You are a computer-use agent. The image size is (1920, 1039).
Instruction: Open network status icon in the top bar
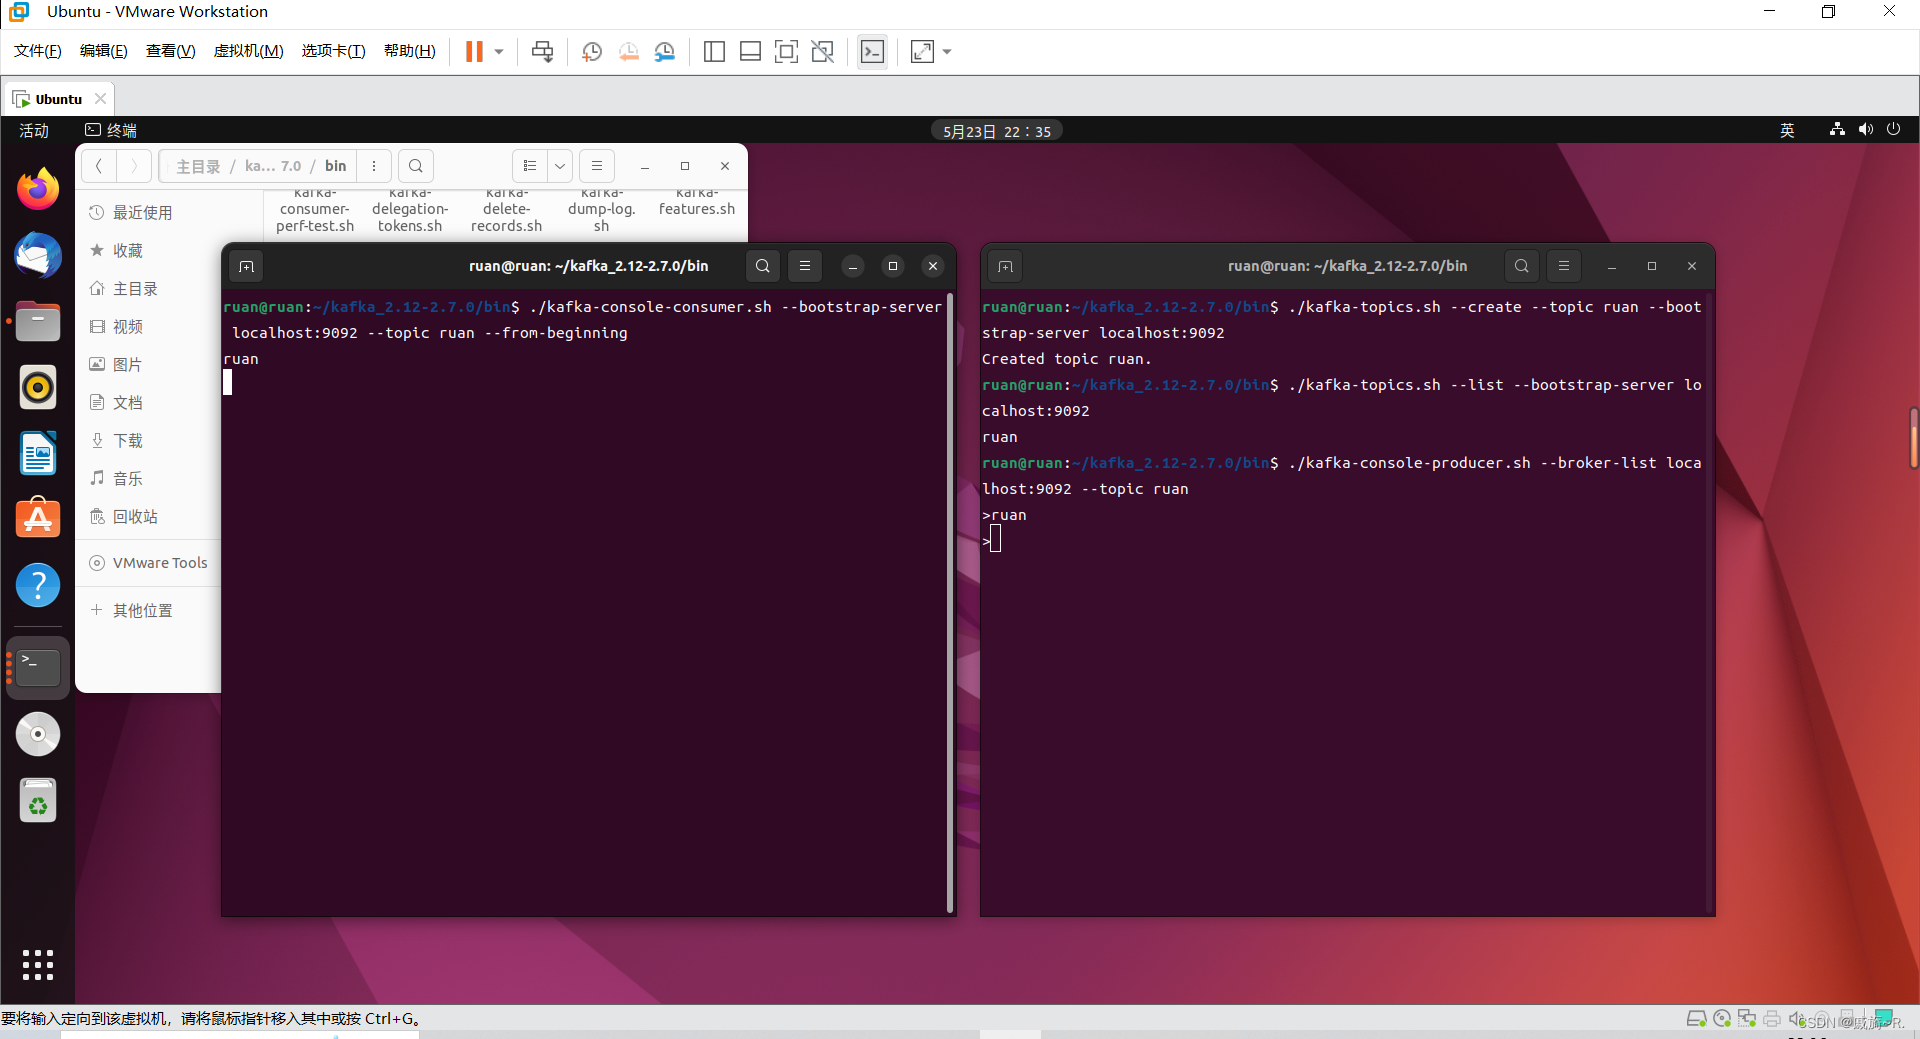(1837, 129)
